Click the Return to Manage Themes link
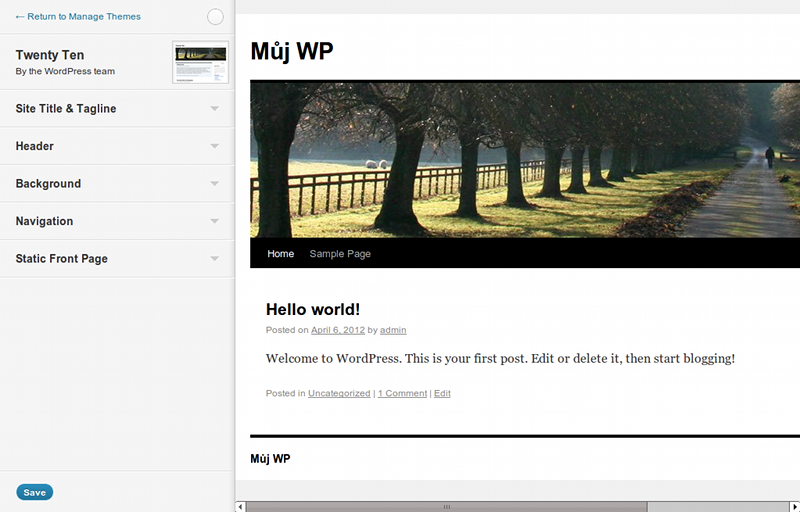 click(78, 16)
